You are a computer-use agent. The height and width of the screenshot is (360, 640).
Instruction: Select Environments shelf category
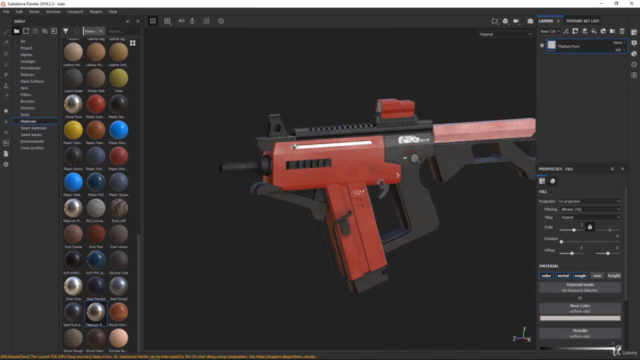[x=32, y=141]
